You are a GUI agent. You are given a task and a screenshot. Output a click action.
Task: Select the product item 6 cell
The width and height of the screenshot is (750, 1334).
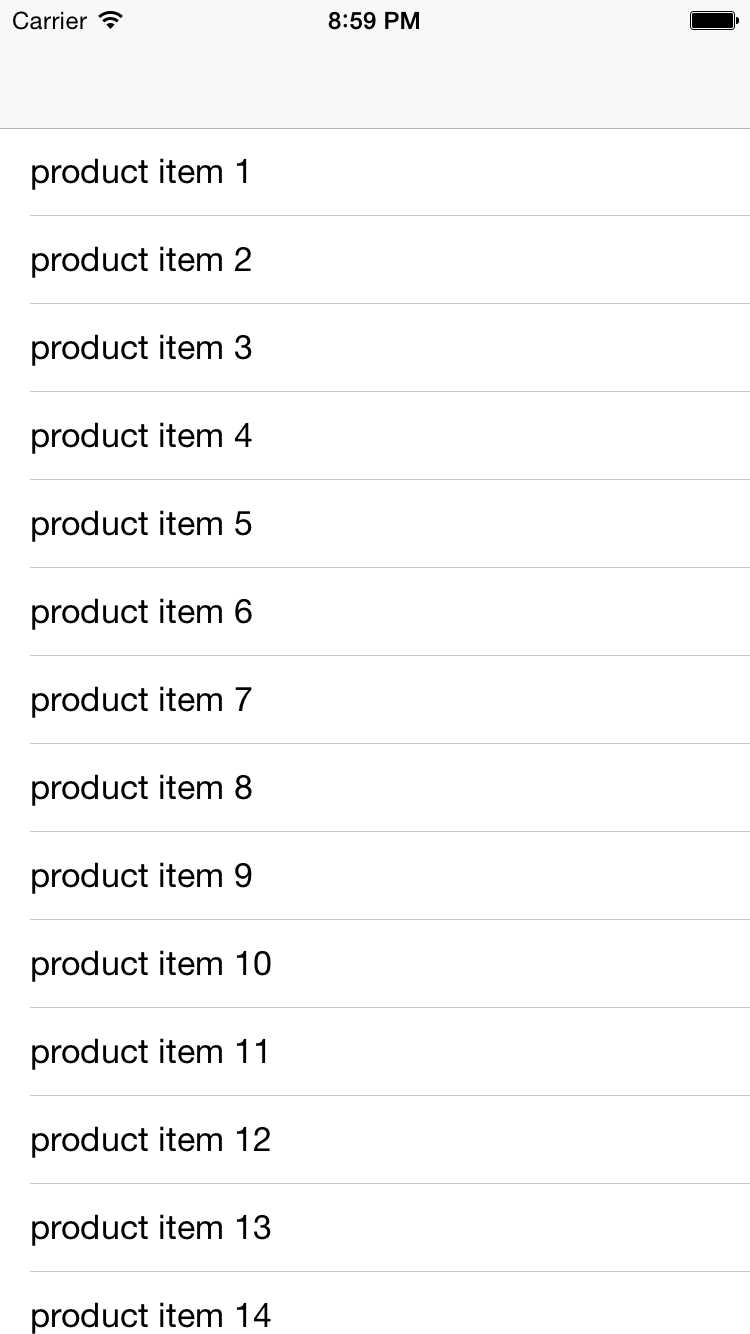point(141,612)
